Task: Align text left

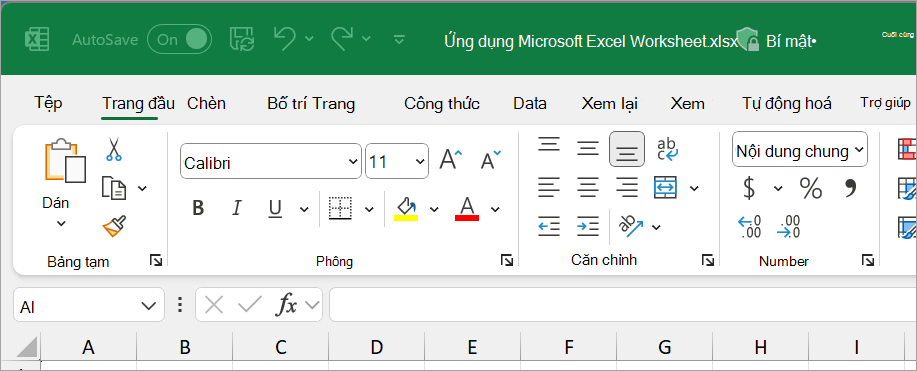Action: [549, 188]
